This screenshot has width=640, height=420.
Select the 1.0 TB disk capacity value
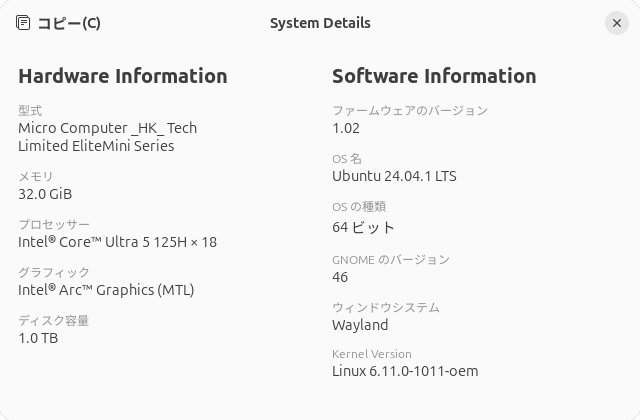click(38, 338)
